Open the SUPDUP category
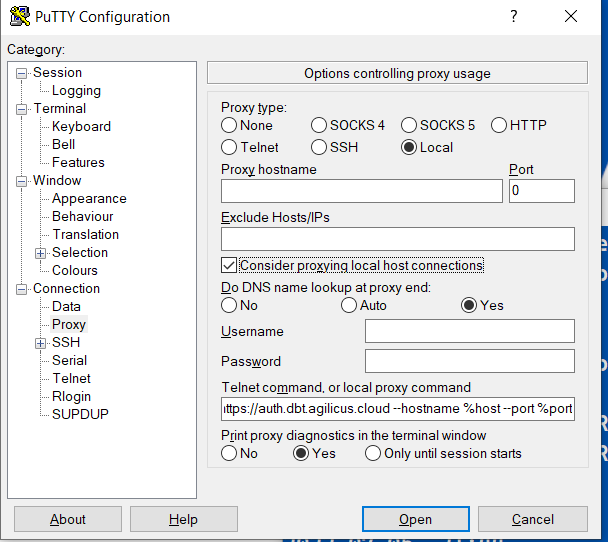Viewport: 608px width, 542px height. [80, 414]
